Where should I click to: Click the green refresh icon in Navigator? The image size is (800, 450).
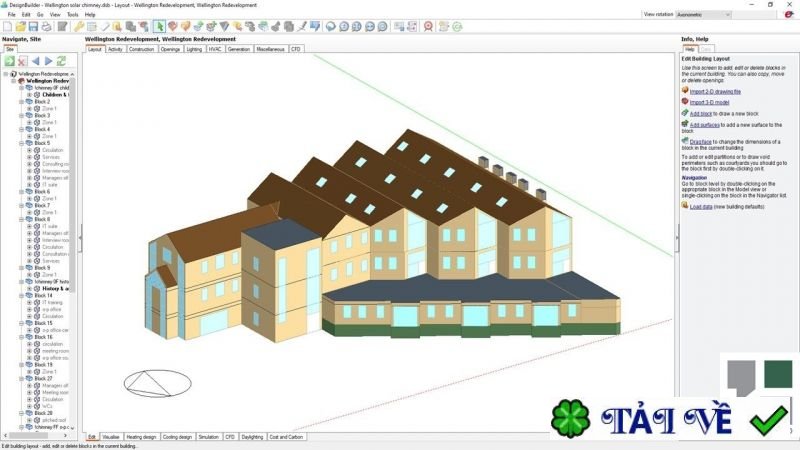click(x=61, y=61)
